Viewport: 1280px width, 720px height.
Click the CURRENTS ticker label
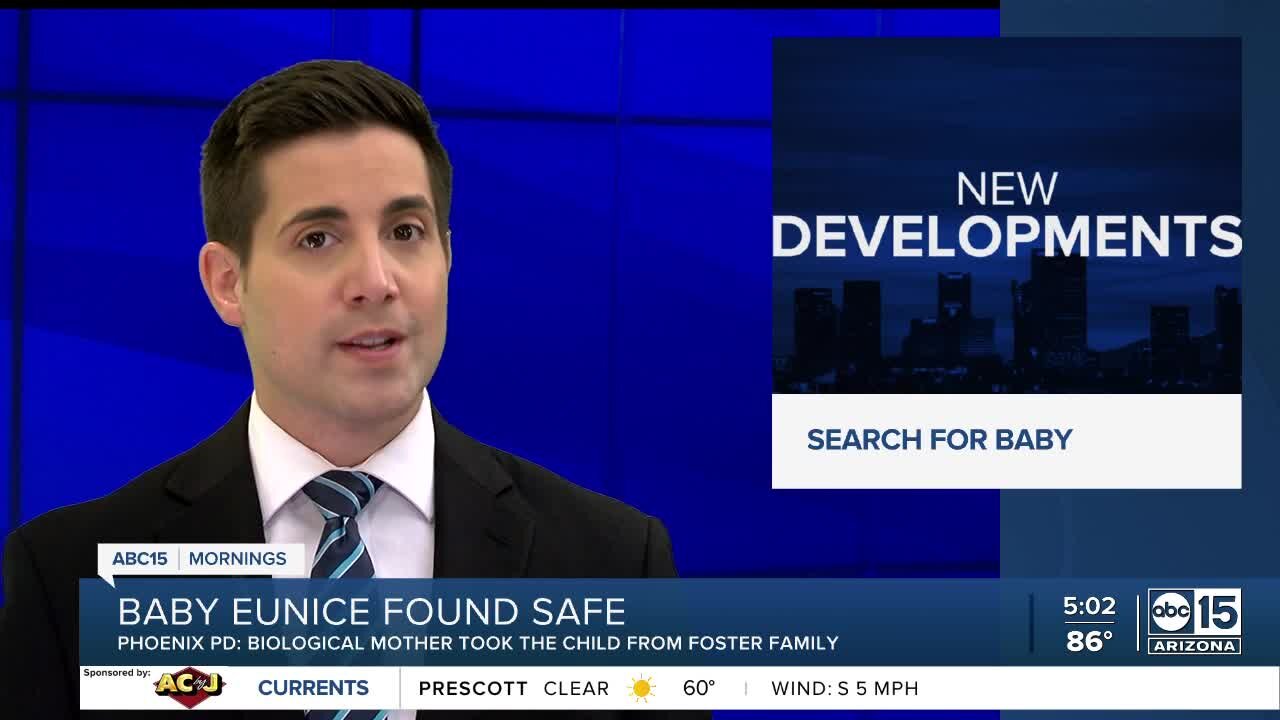coord(313,688)
